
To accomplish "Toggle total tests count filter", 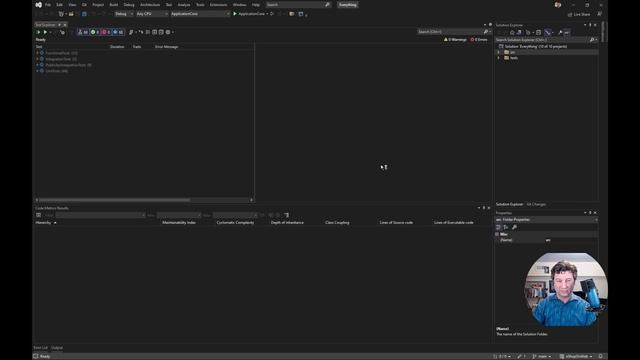I will tap(83, 32).
